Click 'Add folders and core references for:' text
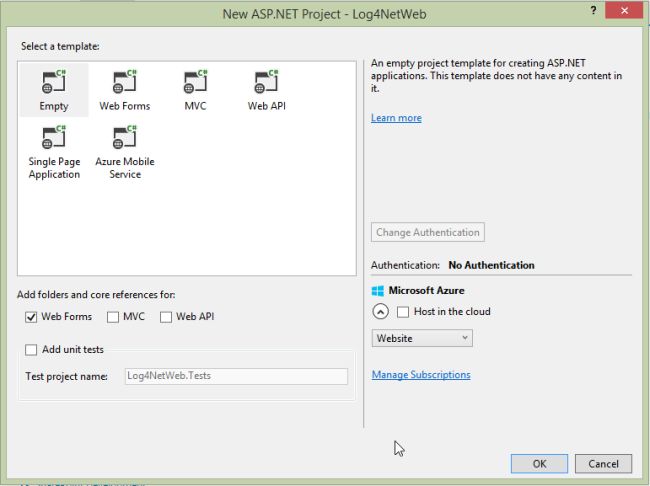650x486 pixels. pyautogui.click(x=96, y=295)
